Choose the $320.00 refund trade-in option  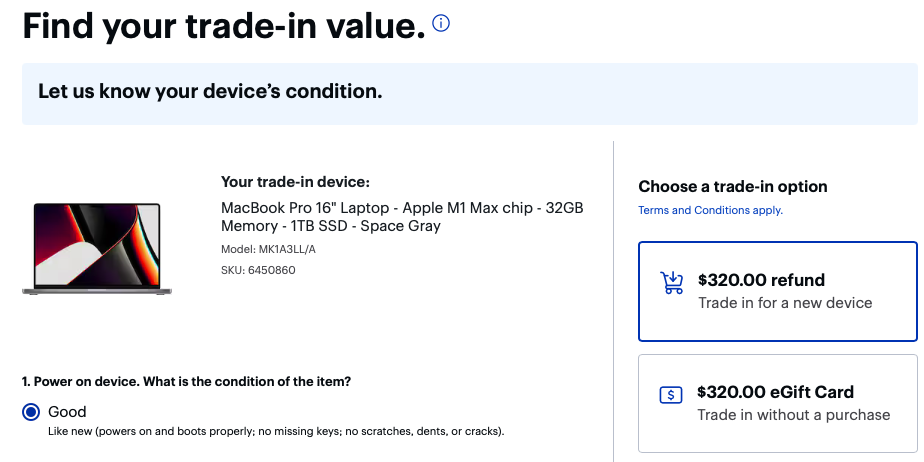coord(777,291)
